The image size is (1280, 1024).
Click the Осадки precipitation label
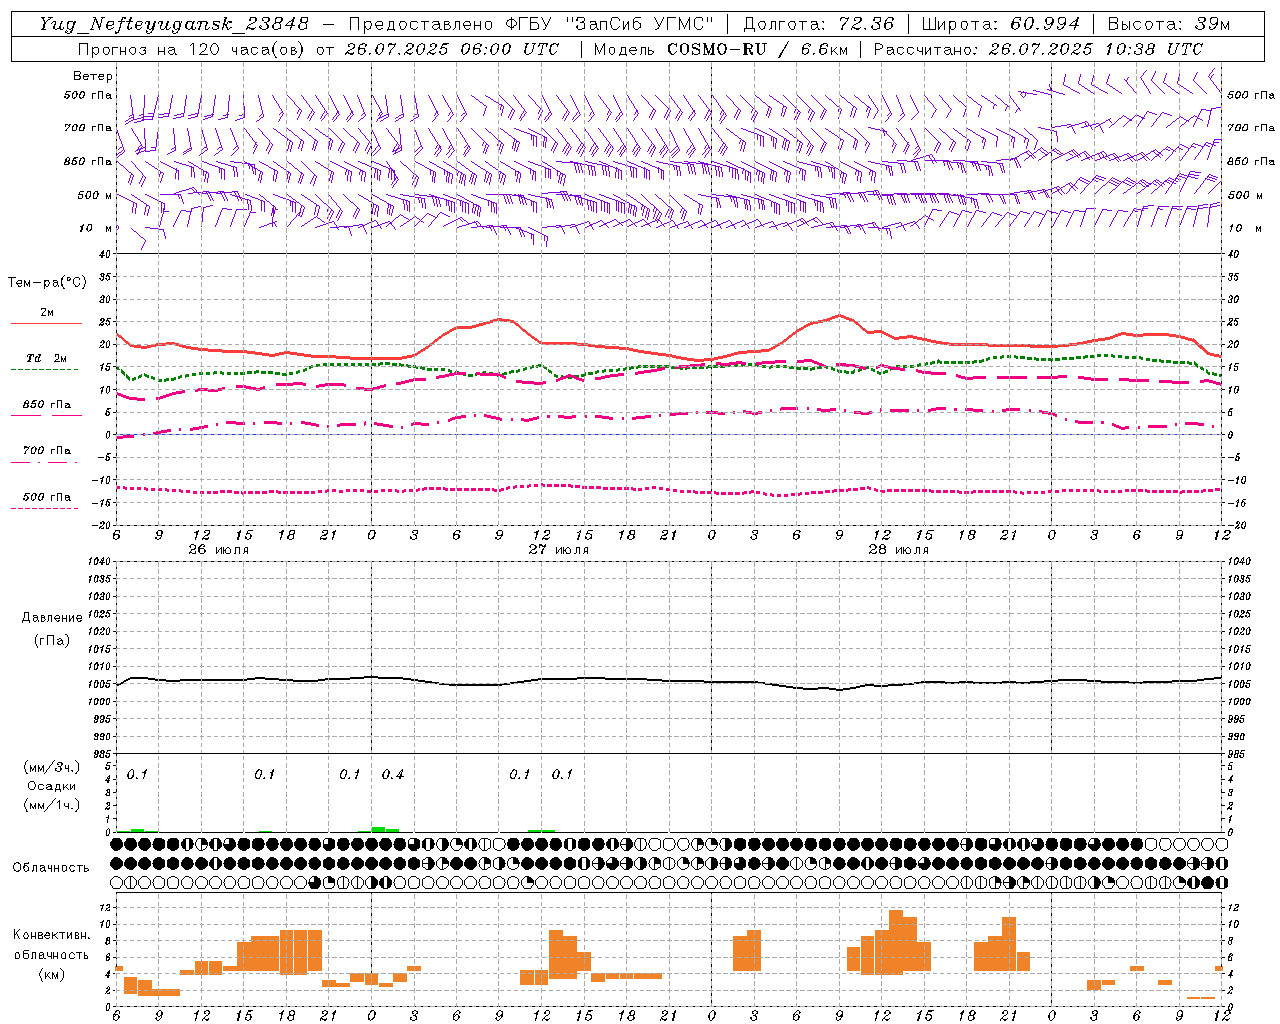point(52,786)
